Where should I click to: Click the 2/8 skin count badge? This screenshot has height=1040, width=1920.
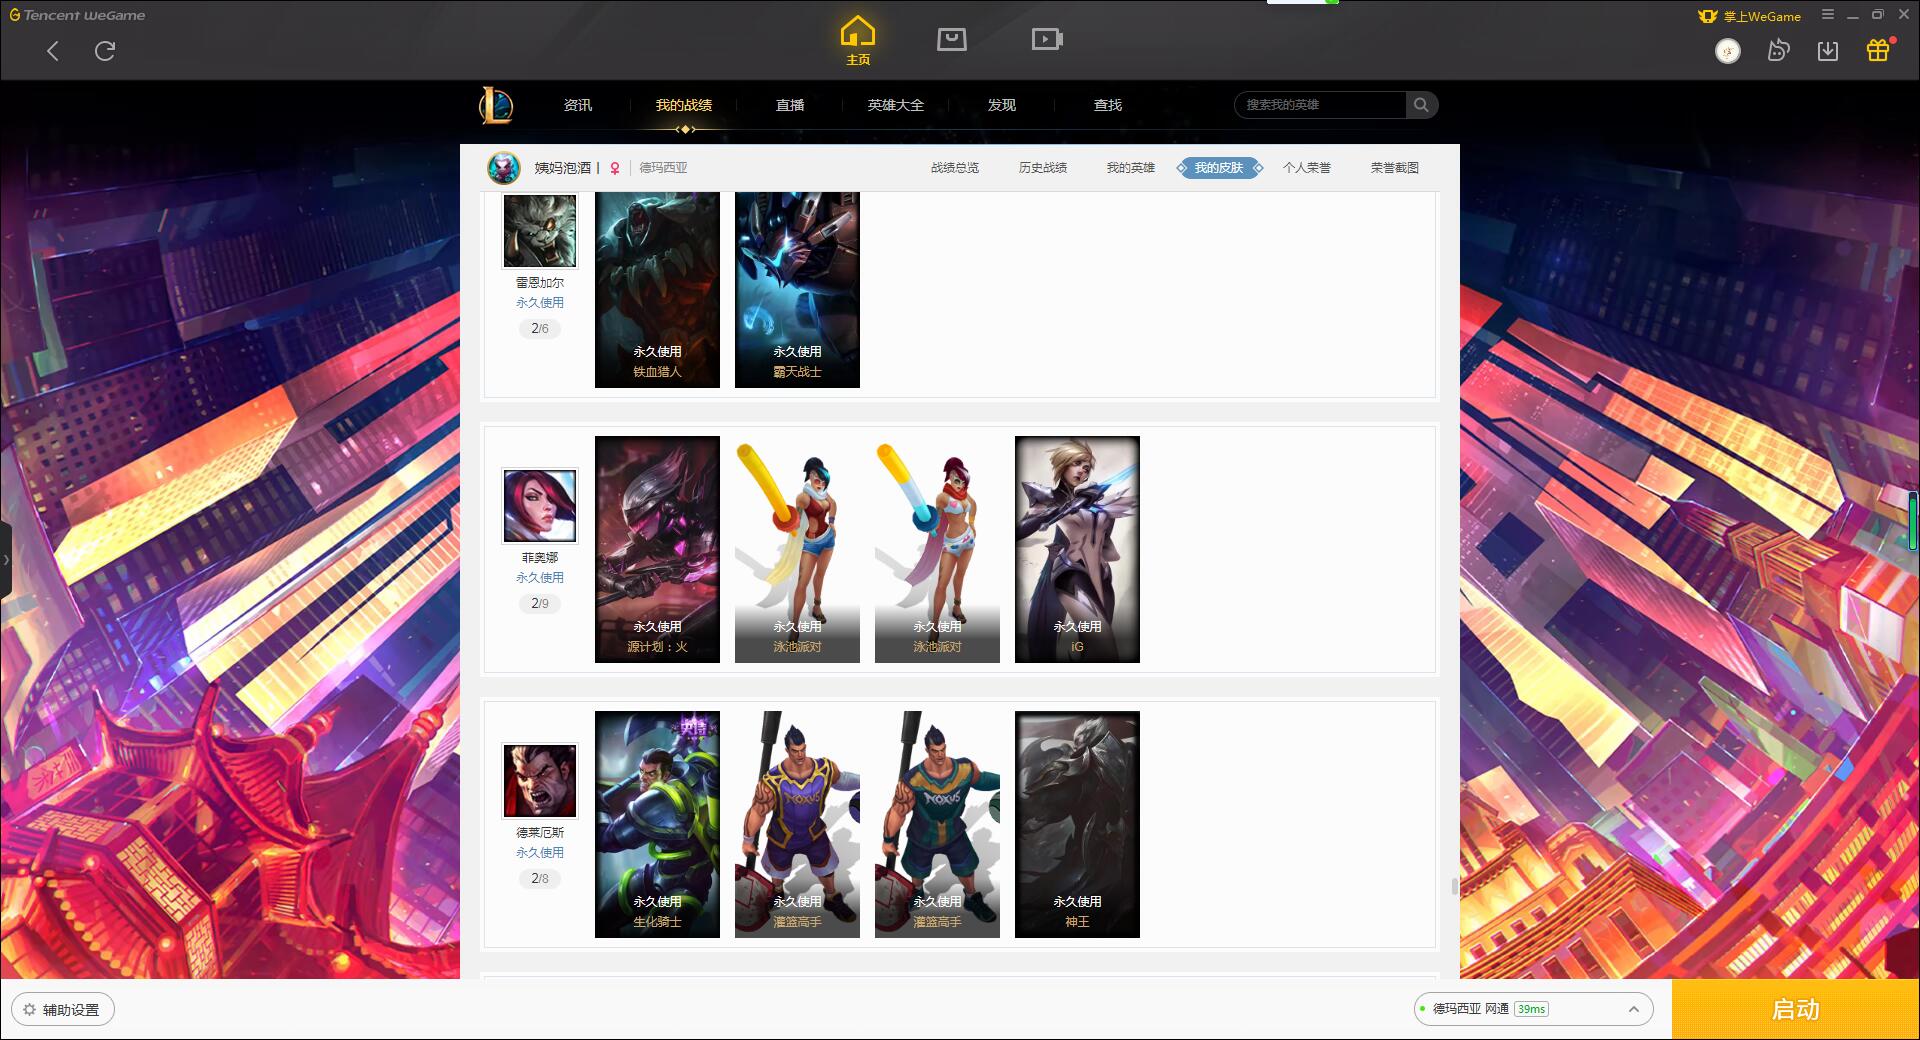click(540, 878)
